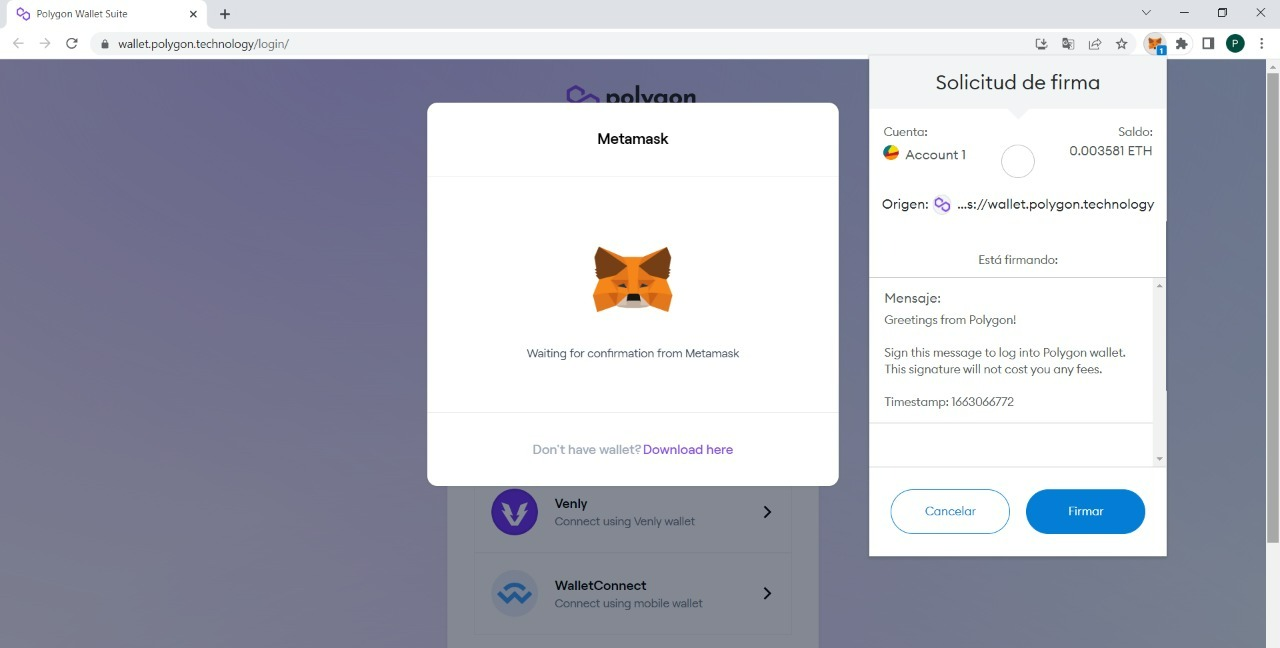Image resolution: width=1280 pixels, height=648 pixels.
Task: Open the tab search chevron
Action: click(x=1146, y=13)
